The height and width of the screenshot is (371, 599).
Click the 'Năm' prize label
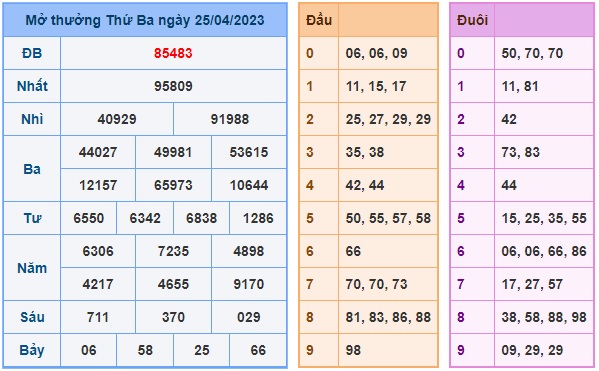pyautogui.click(x=32, y=268)
